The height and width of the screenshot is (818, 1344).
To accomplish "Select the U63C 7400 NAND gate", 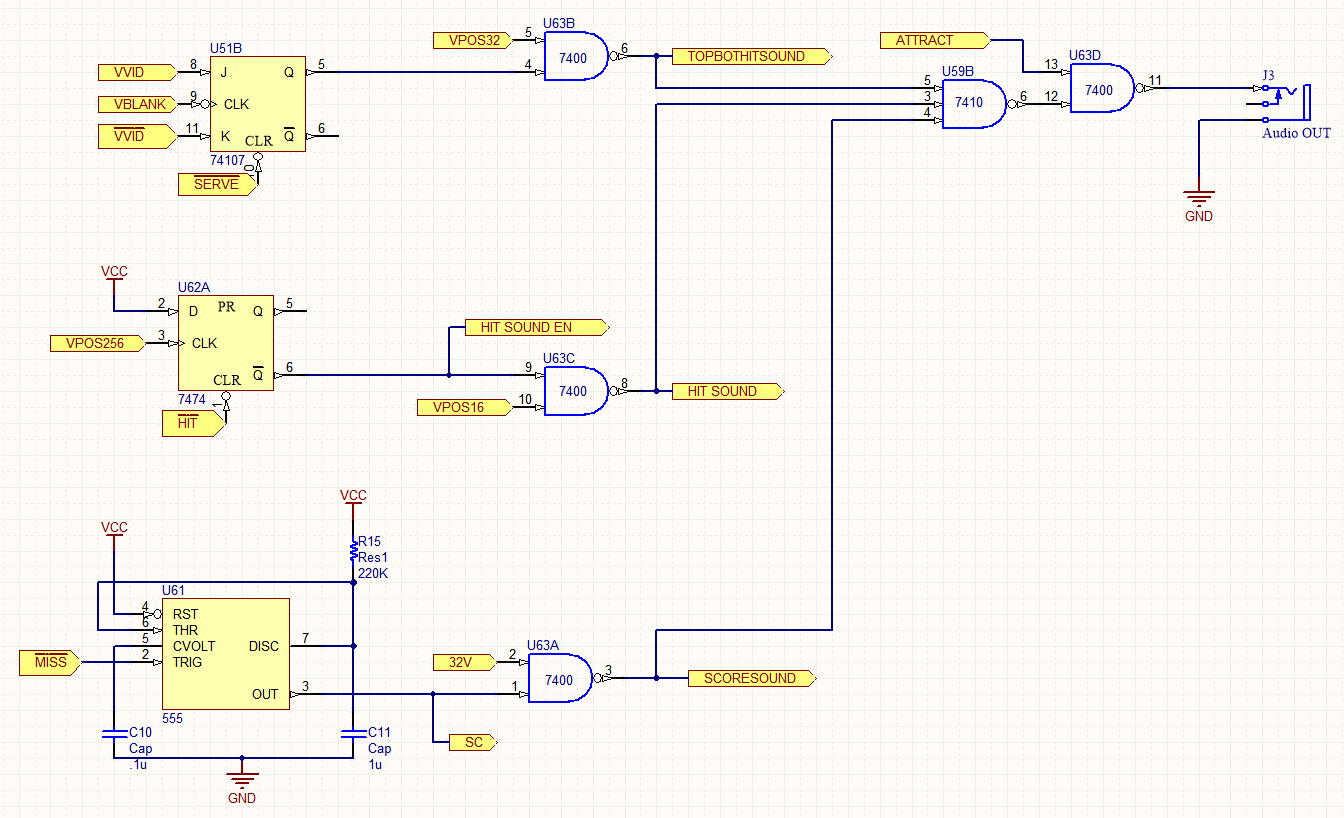I will pyautogui.click(x=578, y=391).
